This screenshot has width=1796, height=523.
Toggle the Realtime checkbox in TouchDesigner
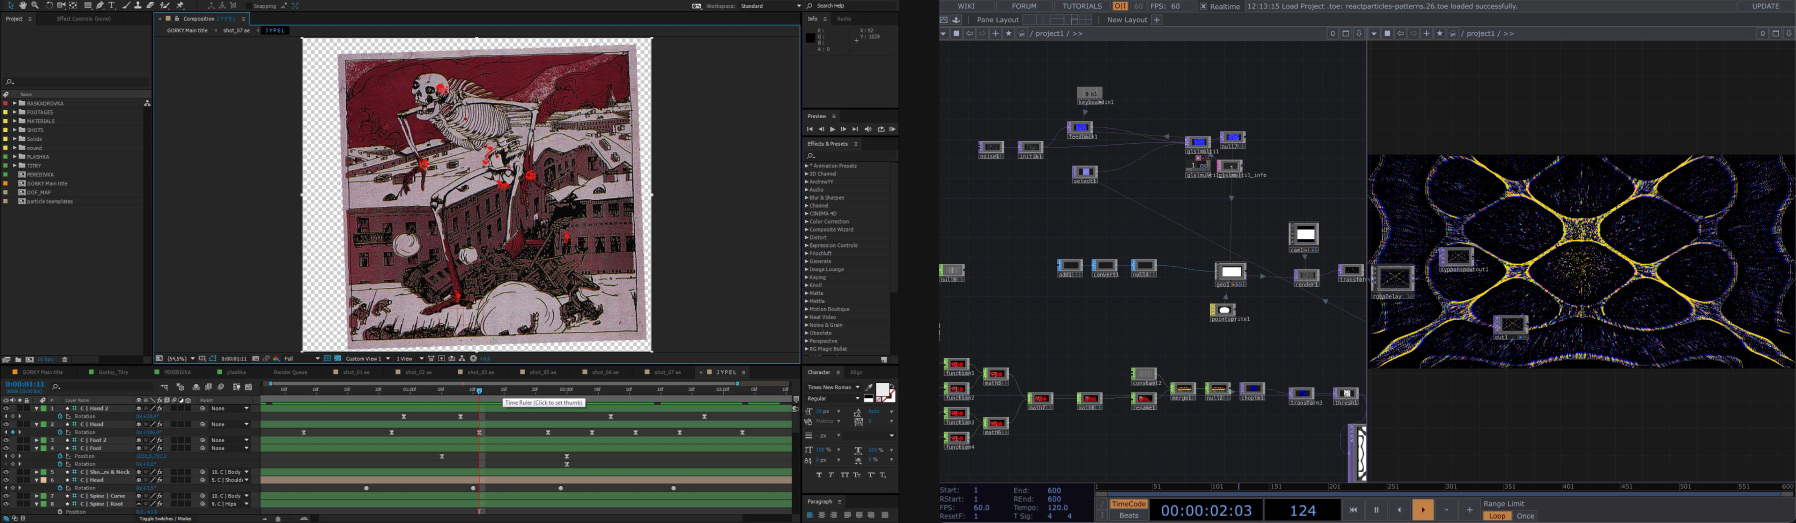point(1203,6)
